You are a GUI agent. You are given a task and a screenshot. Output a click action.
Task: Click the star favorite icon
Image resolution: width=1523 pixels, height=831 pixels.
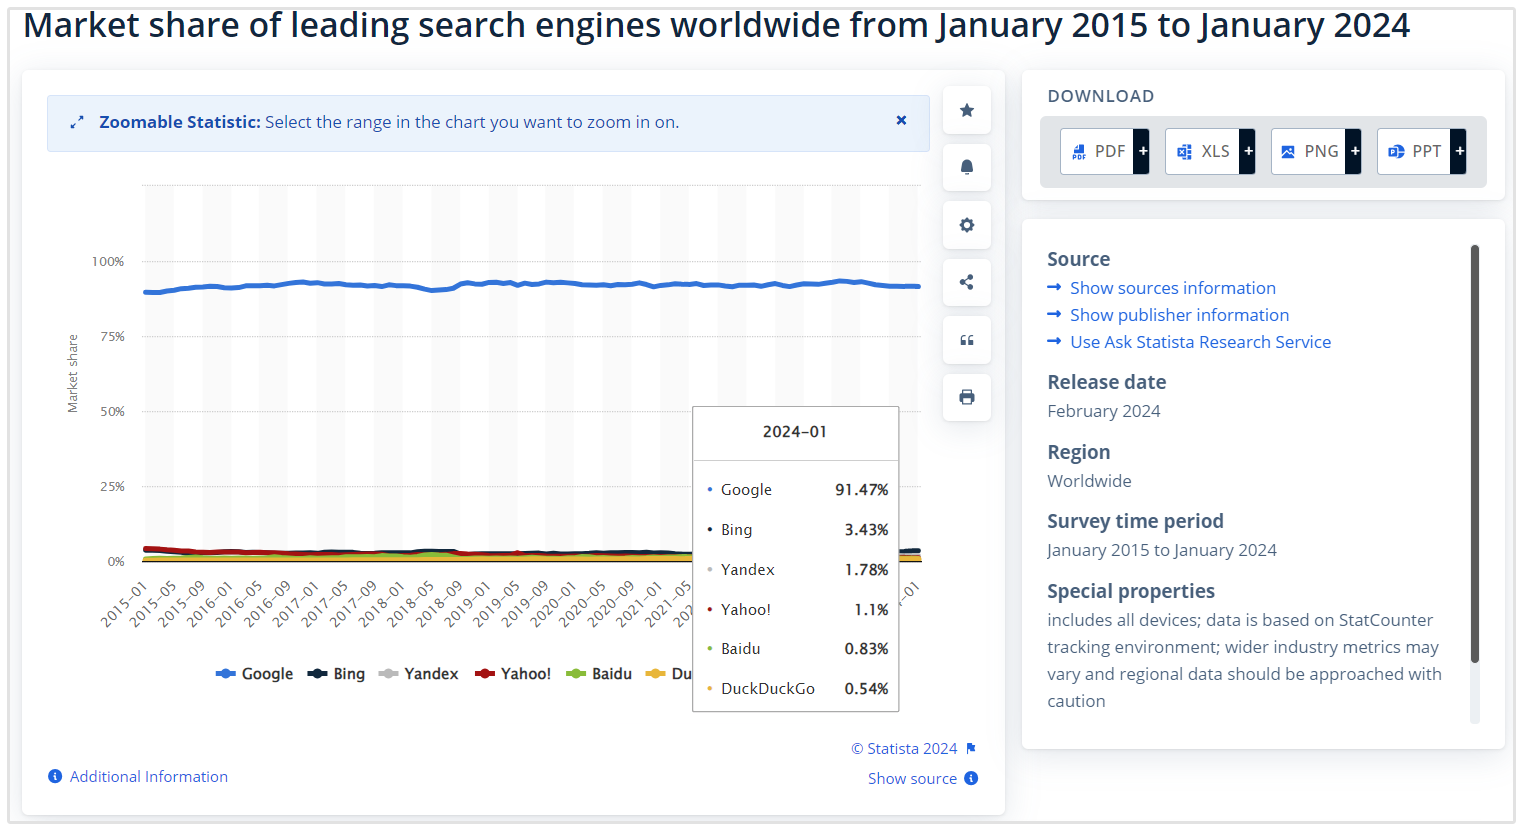966,110
